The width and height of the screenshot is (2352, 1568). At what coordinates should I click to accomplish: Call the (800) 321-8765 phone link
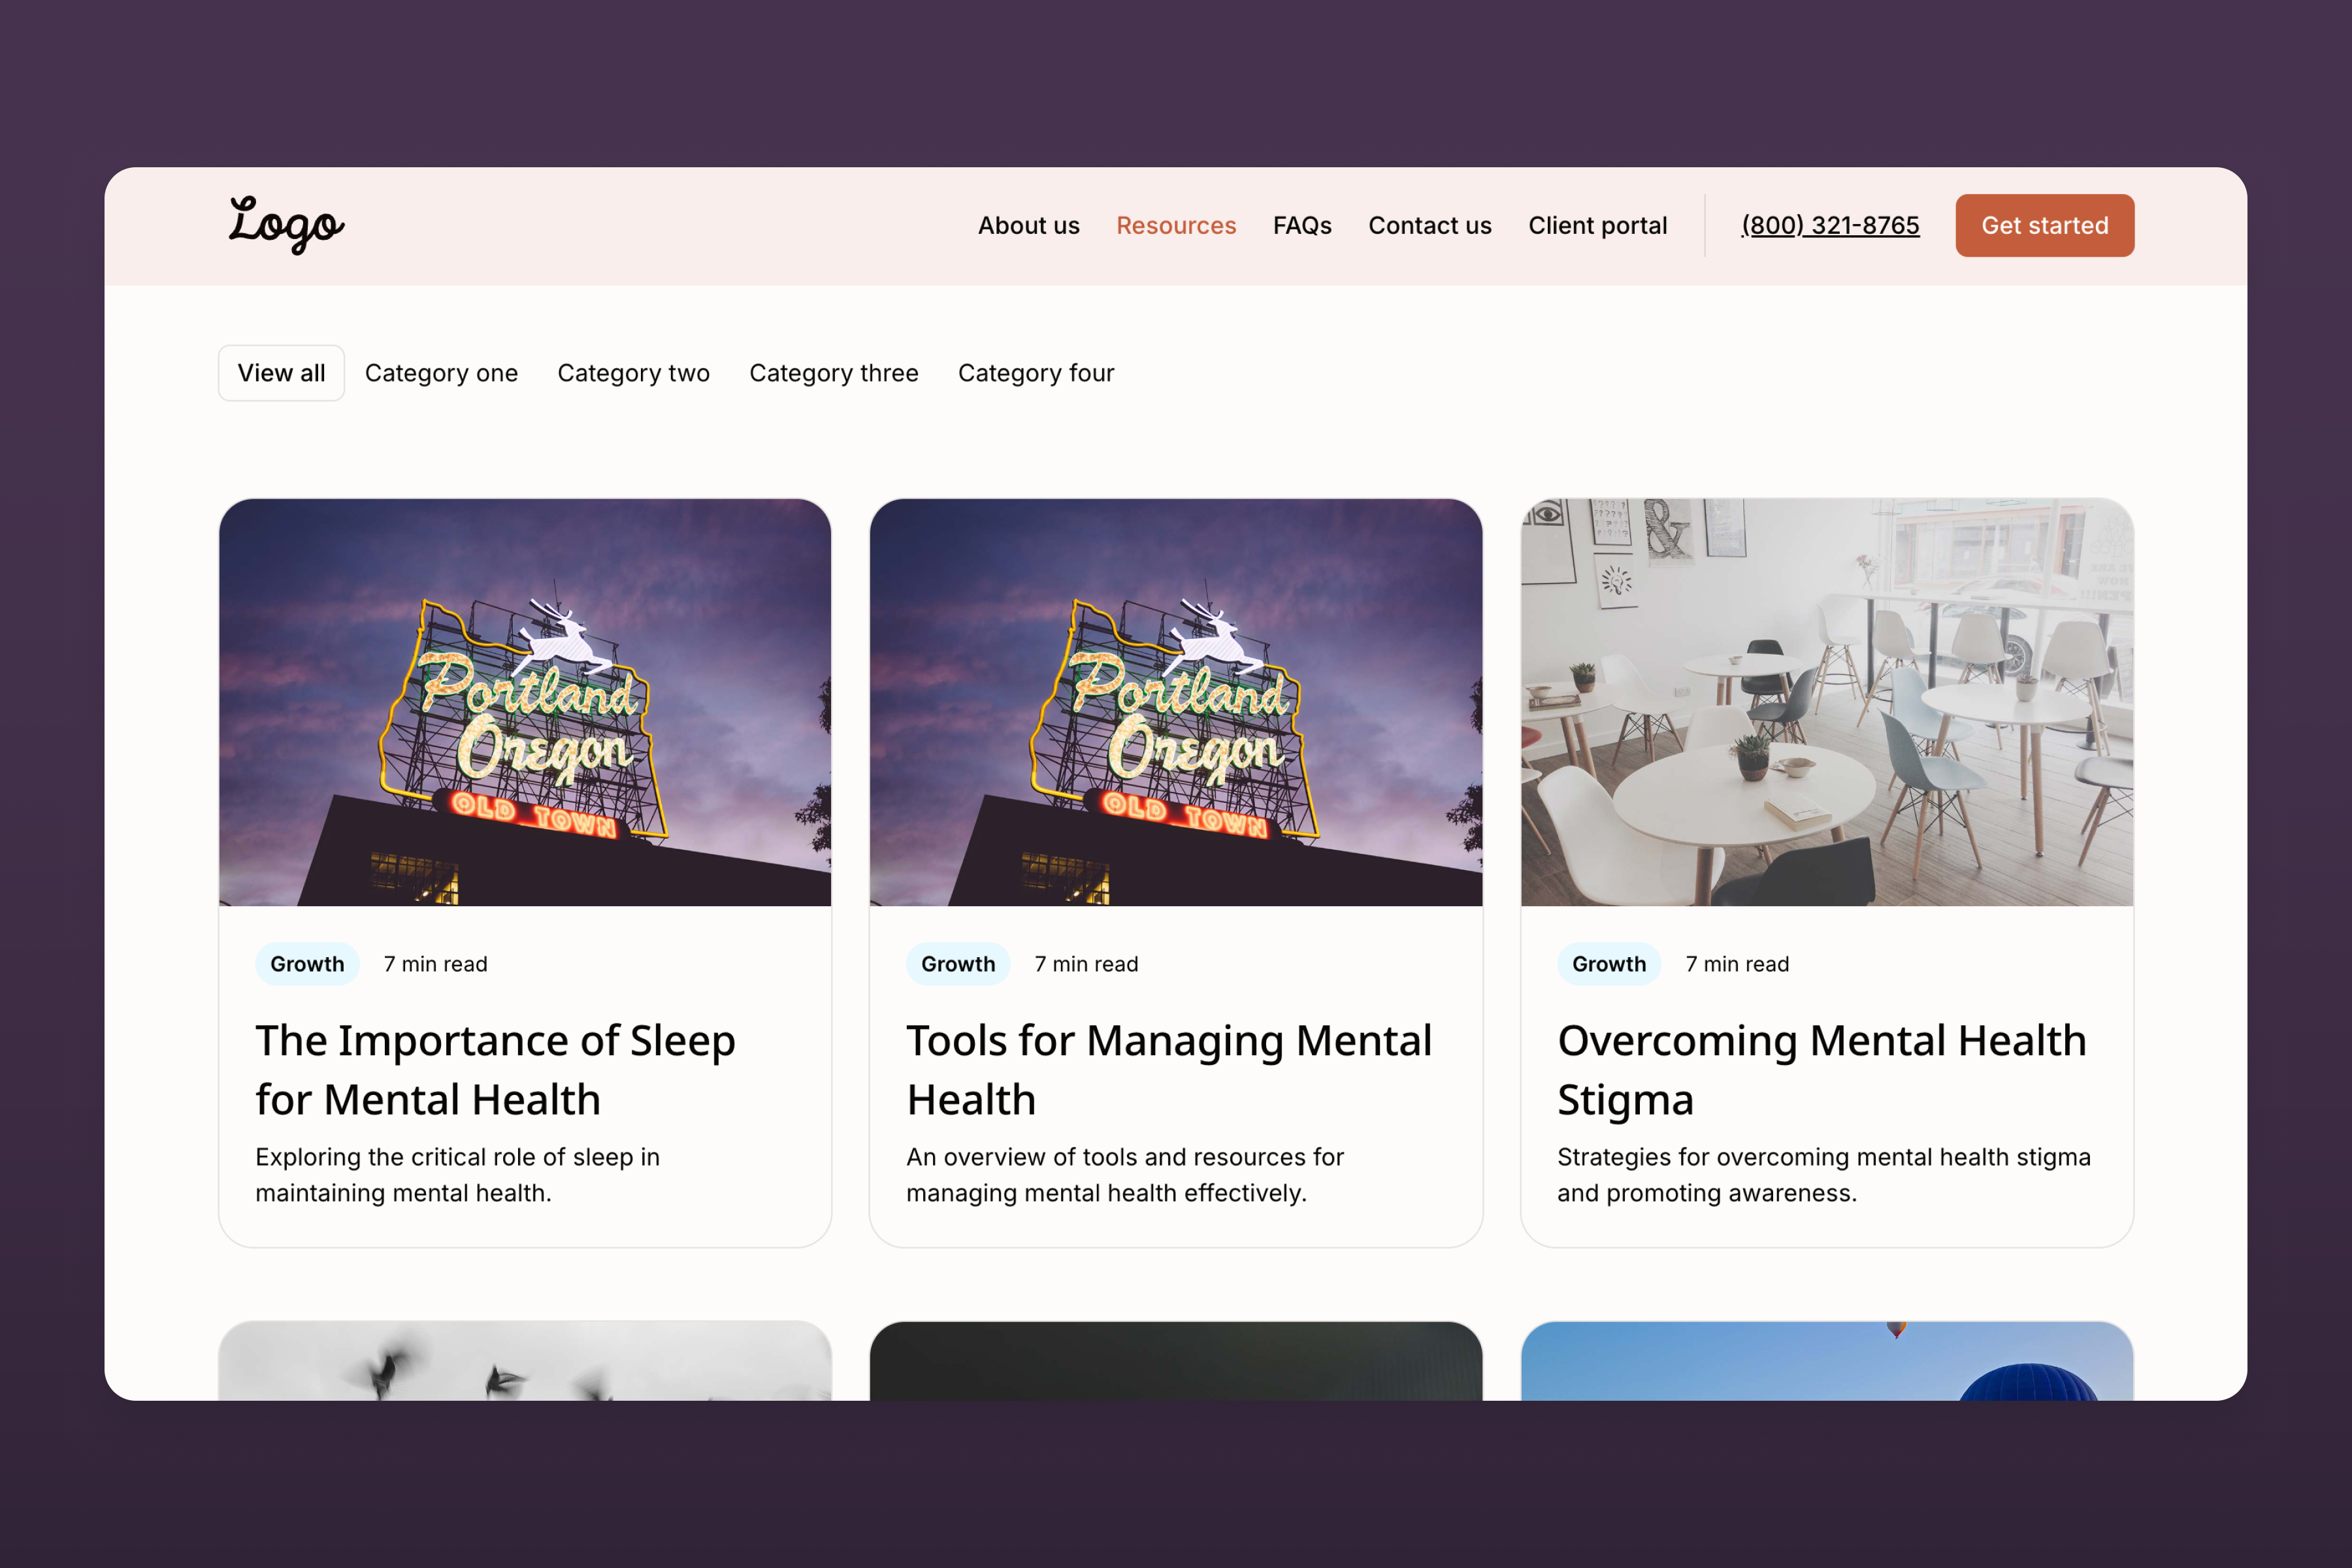pos(1829,226)
